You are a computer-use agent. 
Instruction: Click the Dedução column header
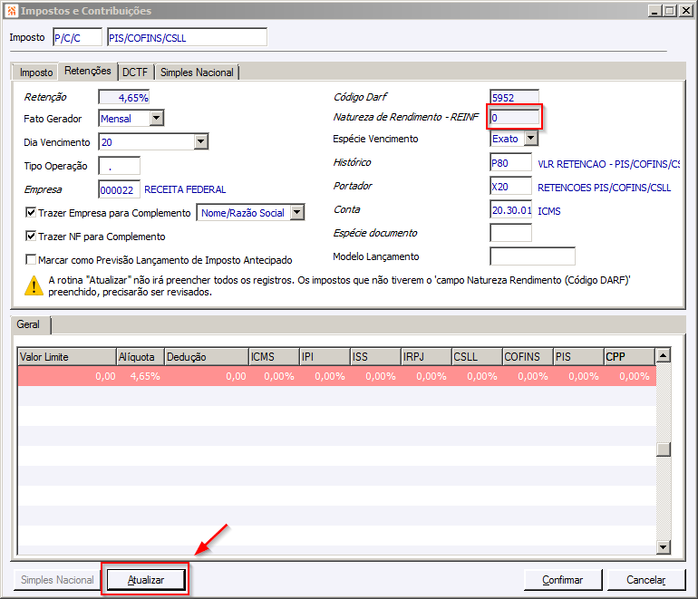[x=207, y=357]
